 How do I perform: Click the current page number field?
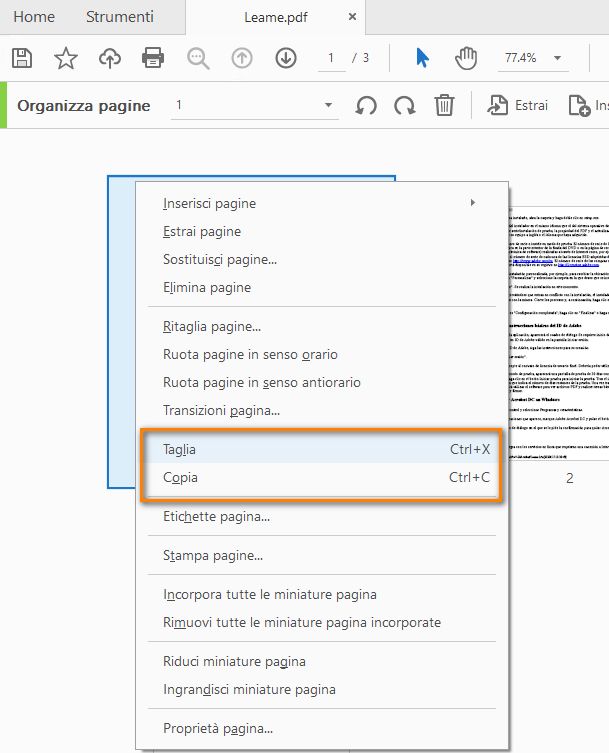click(331, 59)
